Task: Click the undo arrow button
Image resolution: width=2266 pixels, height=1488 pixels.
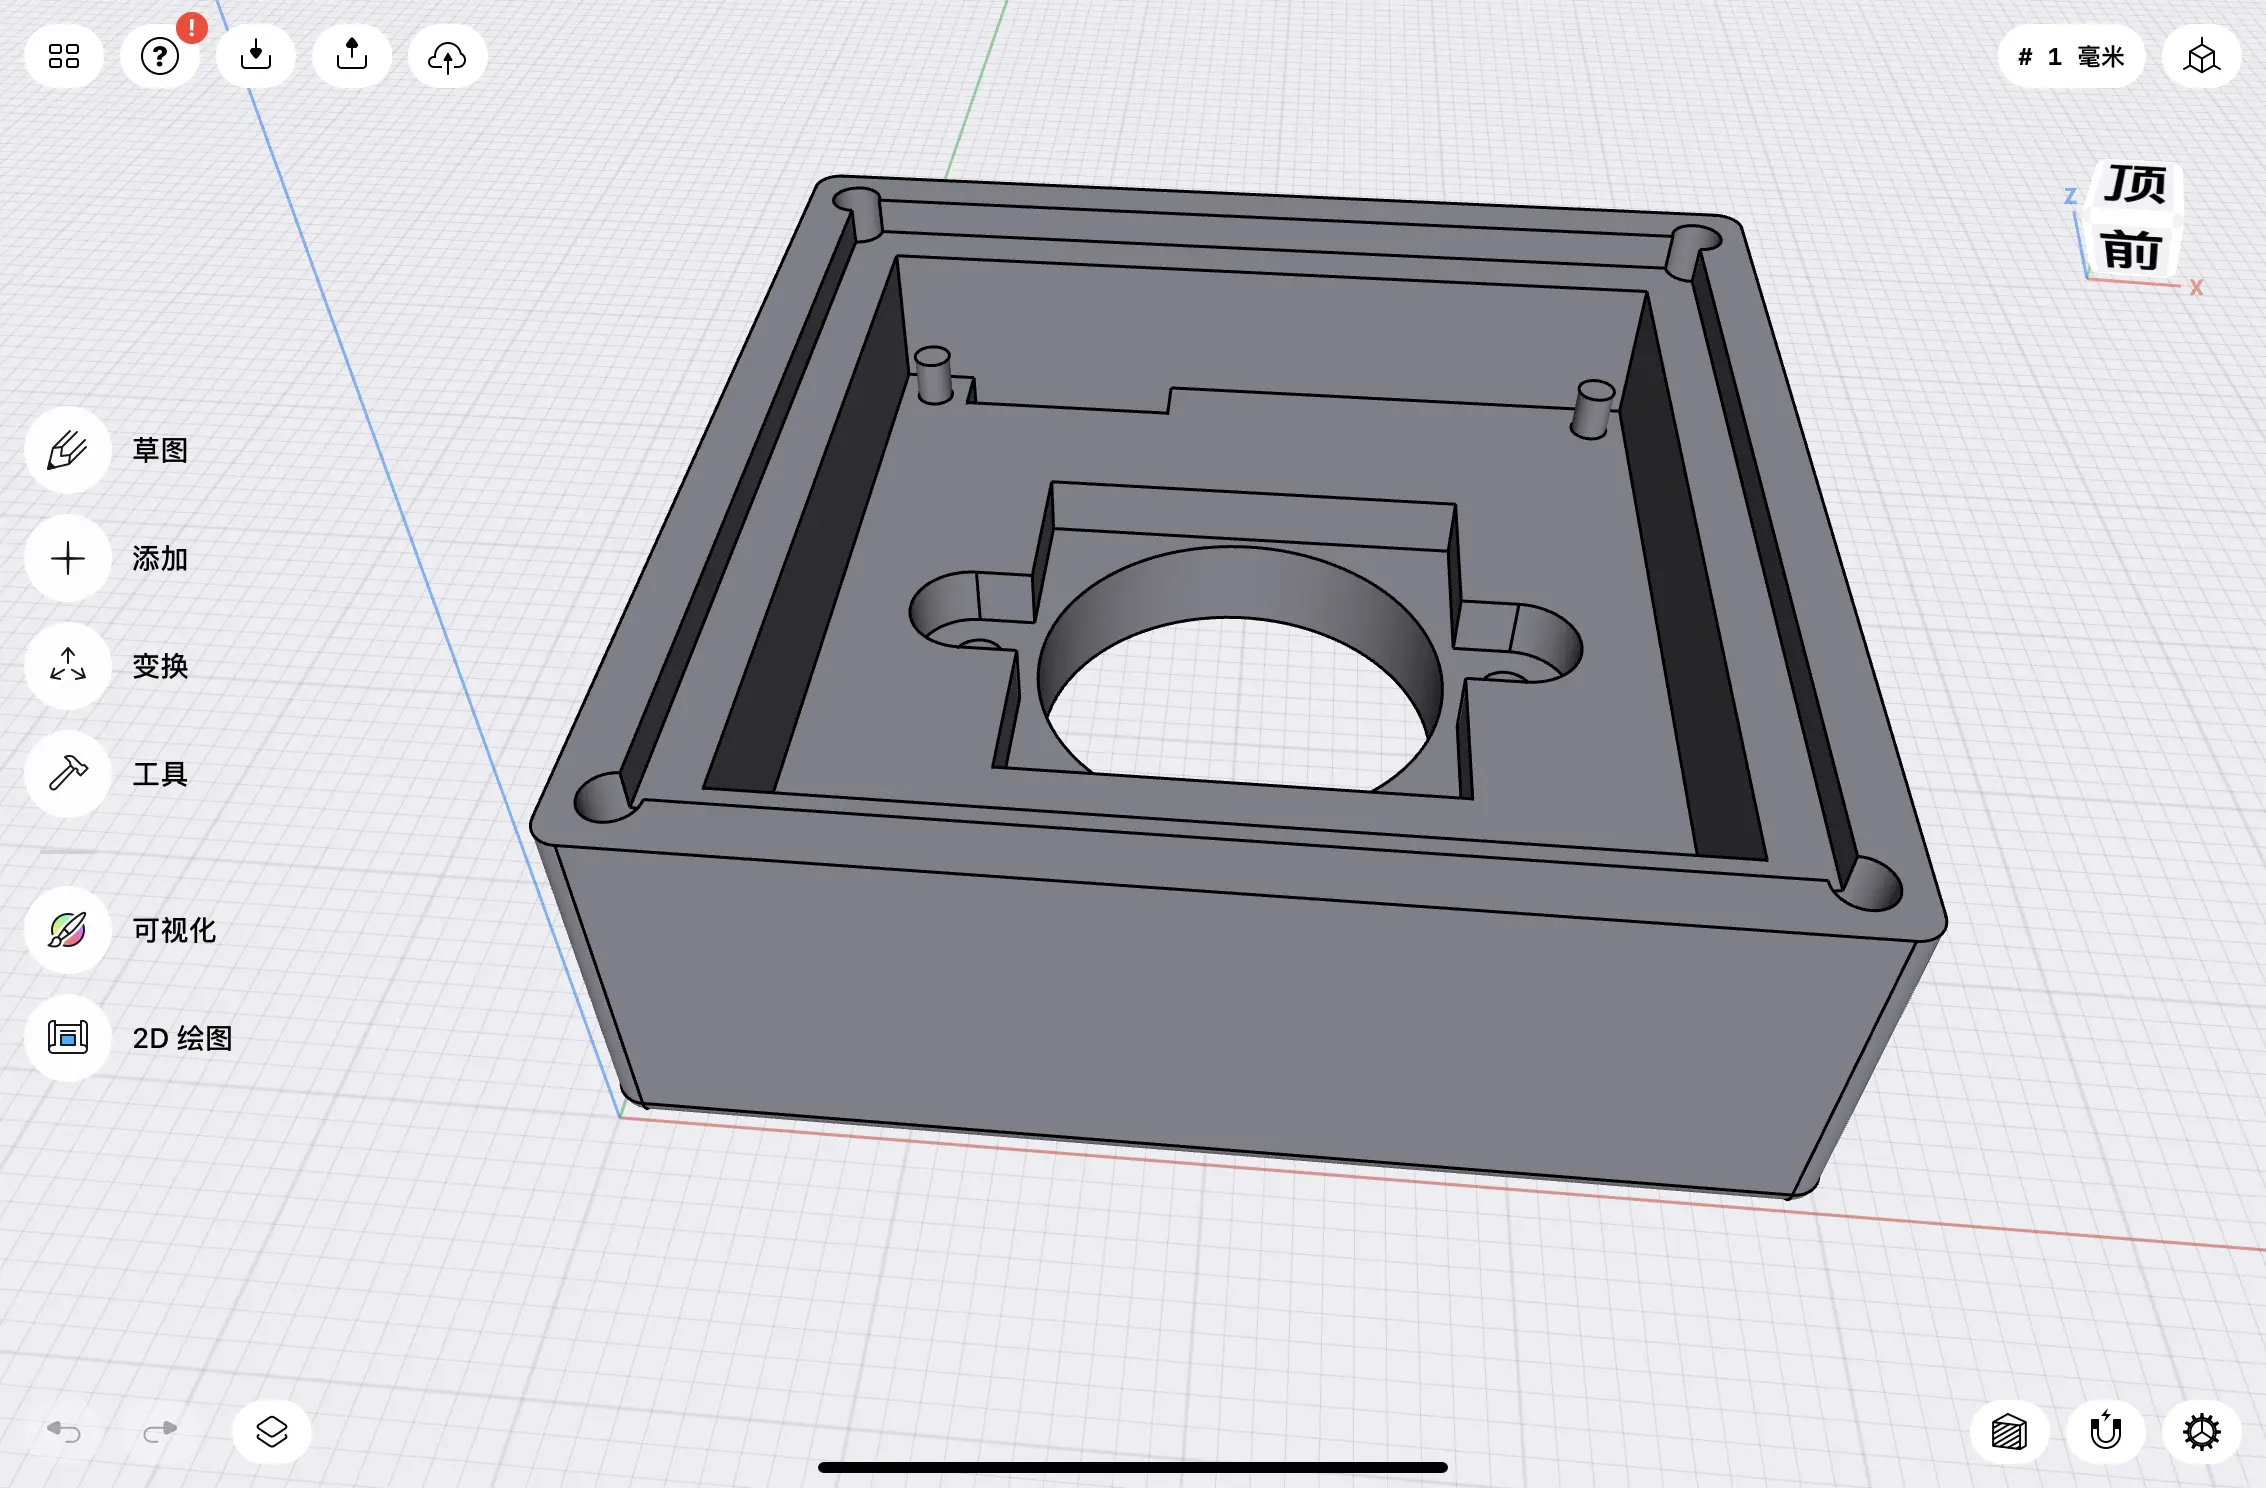Action: (x=64, y=1431)
